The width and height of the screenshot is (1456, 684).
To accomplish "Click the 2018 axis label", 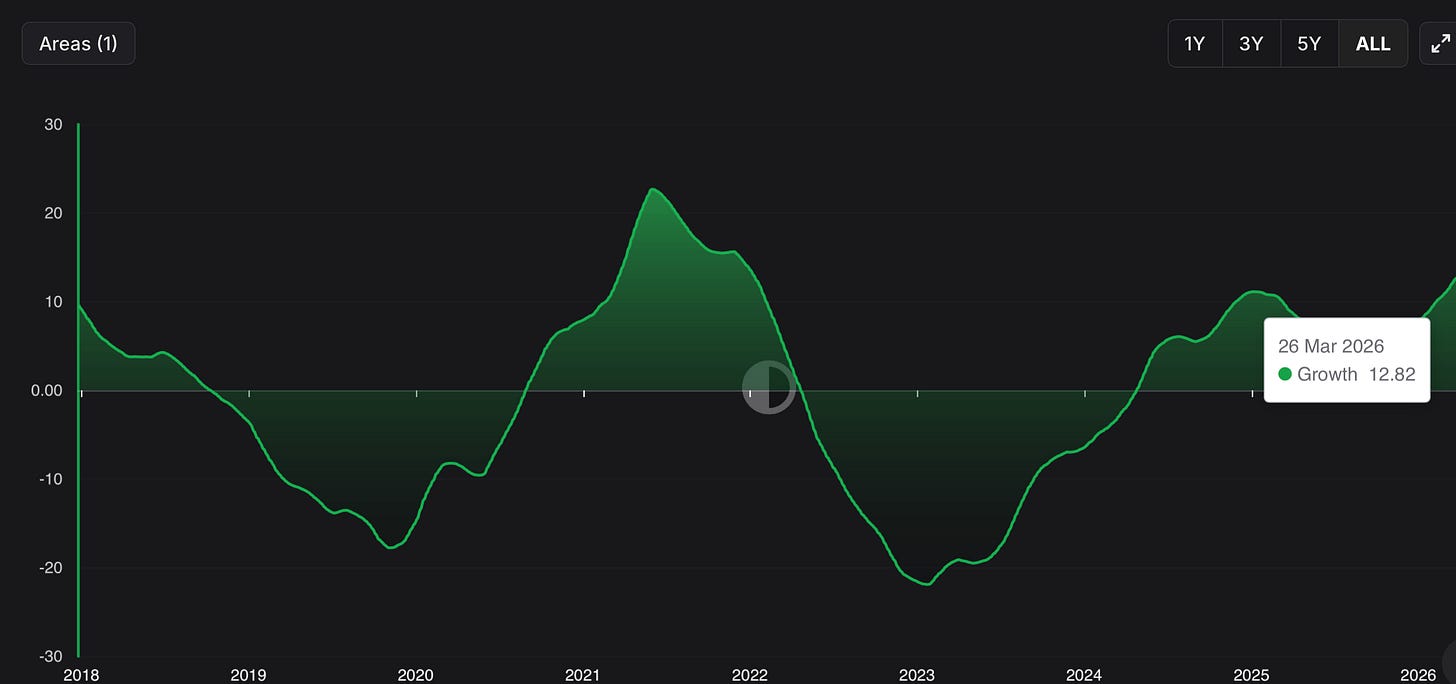I will [81, 675].
